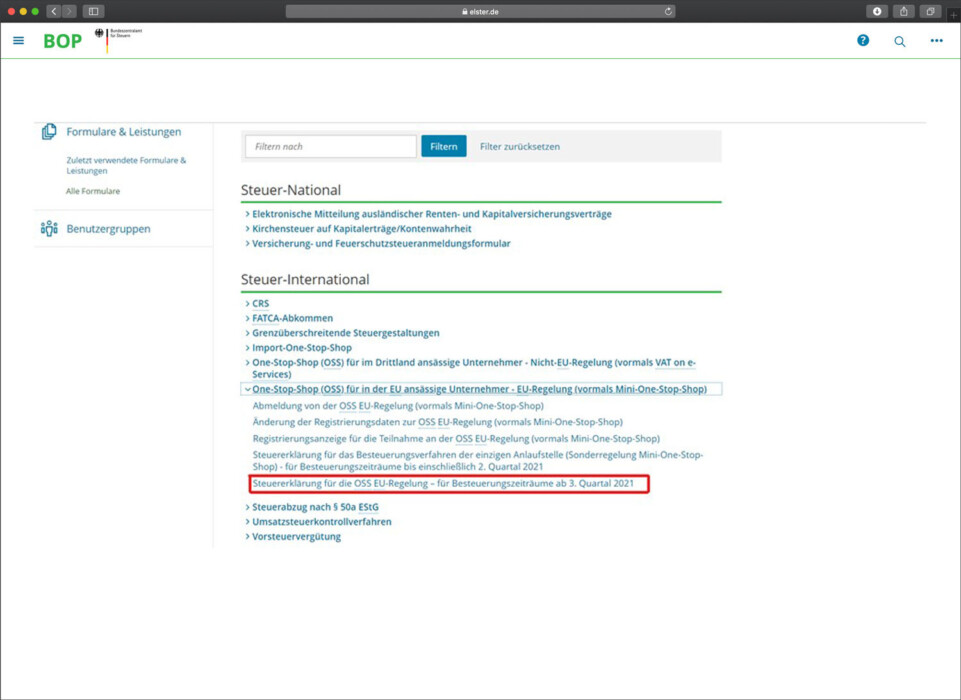This screenshot has height=700, width=961.
Task: Click the Filtern button
Action: tap(443, 146)
